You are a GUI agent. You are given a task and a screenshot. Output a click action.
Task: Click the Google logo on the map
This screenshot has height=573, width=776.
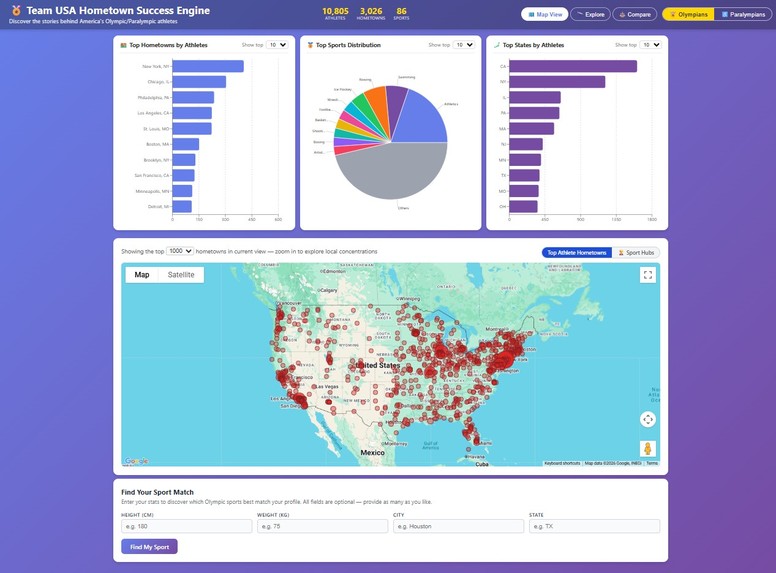pos(137,461)
